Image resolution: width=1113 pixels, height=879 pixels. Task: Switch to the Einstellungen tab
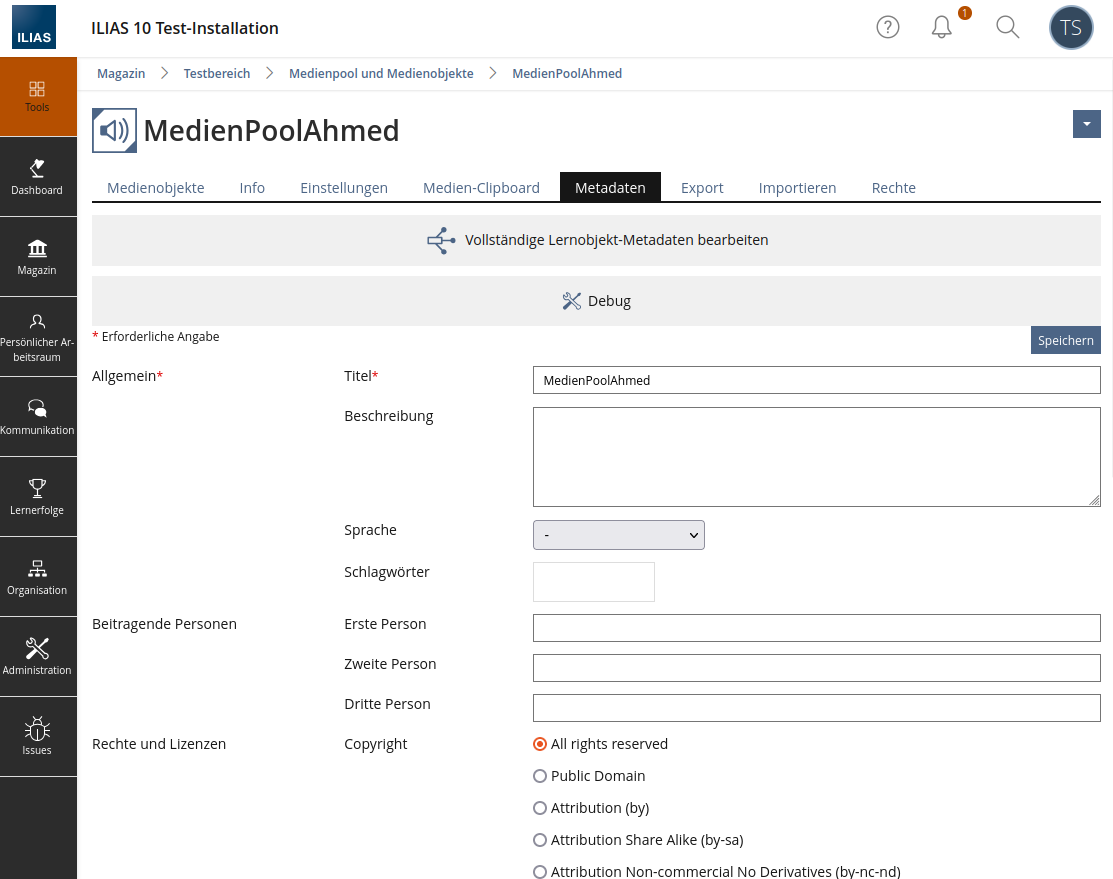coord(344,188)
